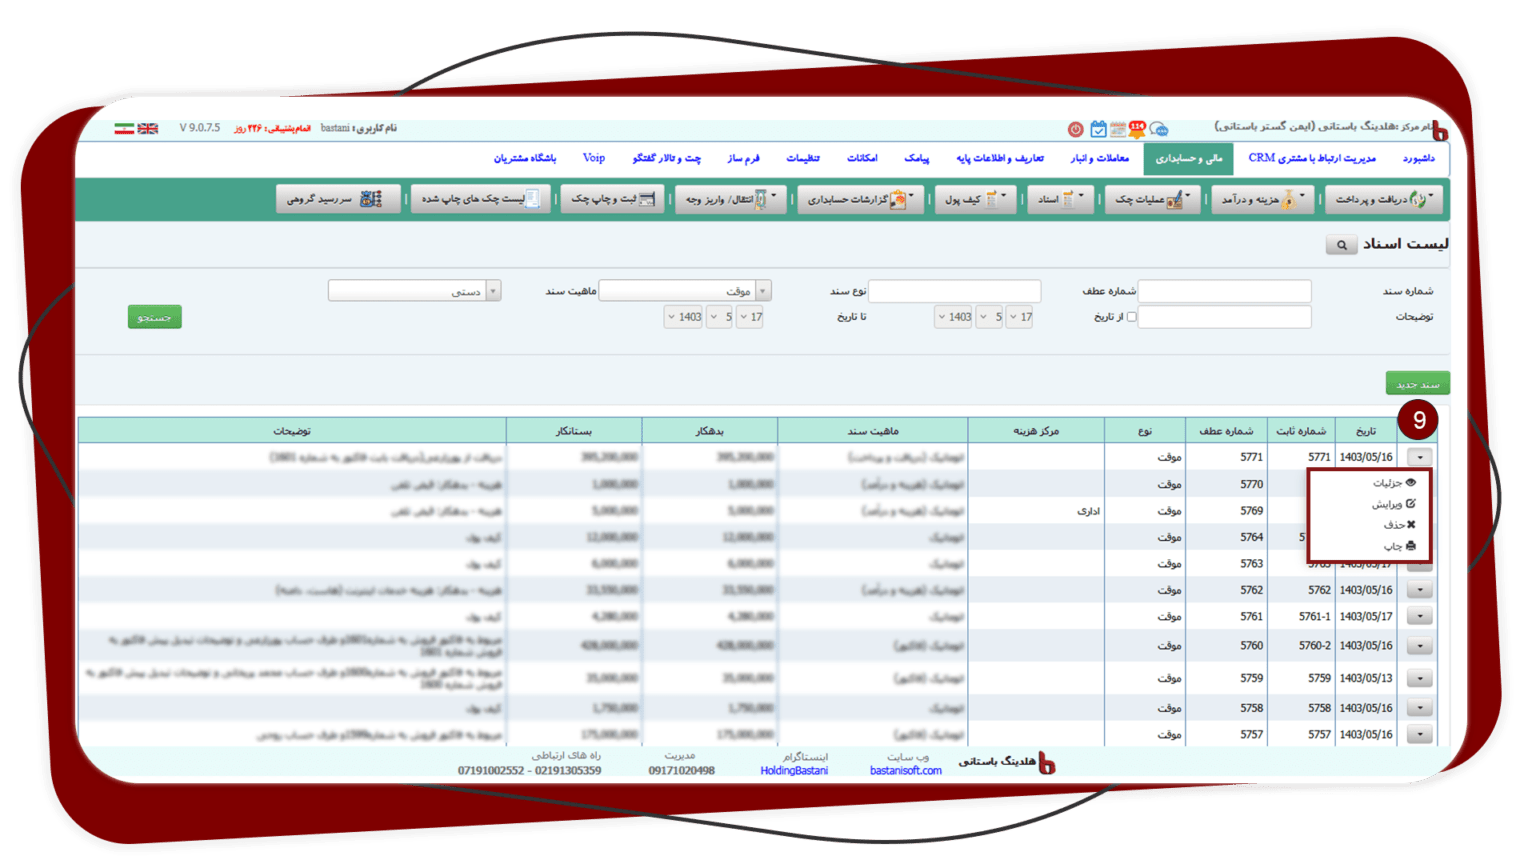
Task: Open هزینه و درآمد toolbar menu
Action: tap(1263, 199)
